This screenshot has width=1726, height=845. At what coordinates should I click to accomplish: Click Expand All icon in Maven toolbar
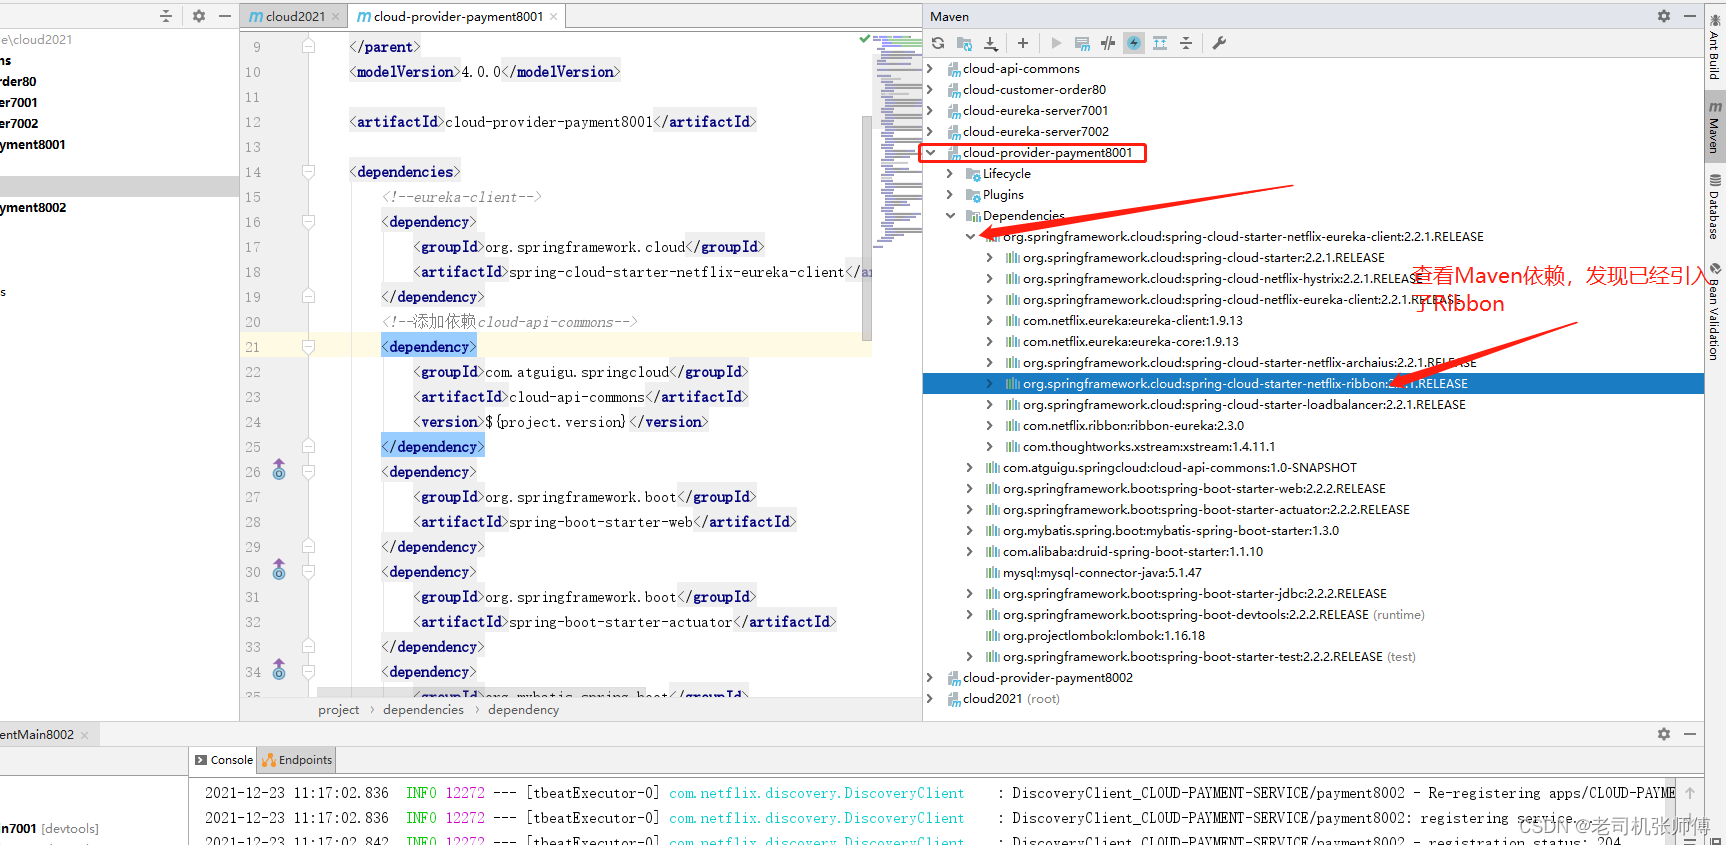tap(1160, 43)
